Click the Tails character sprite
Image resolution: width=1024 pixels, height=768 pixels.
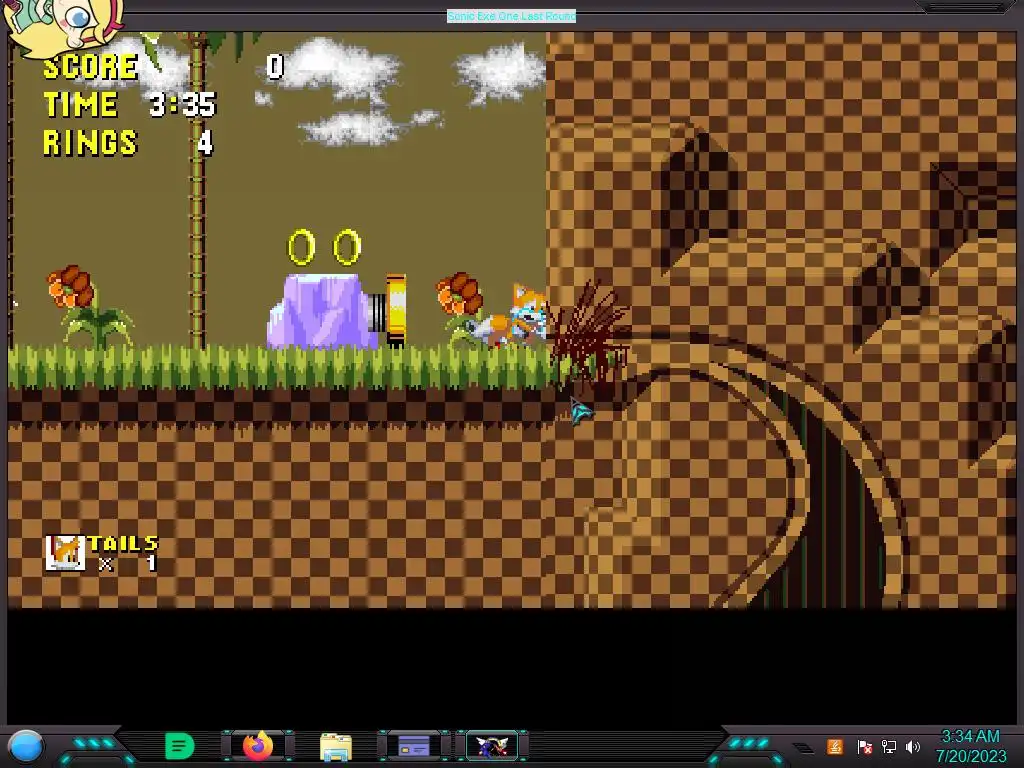513,317
